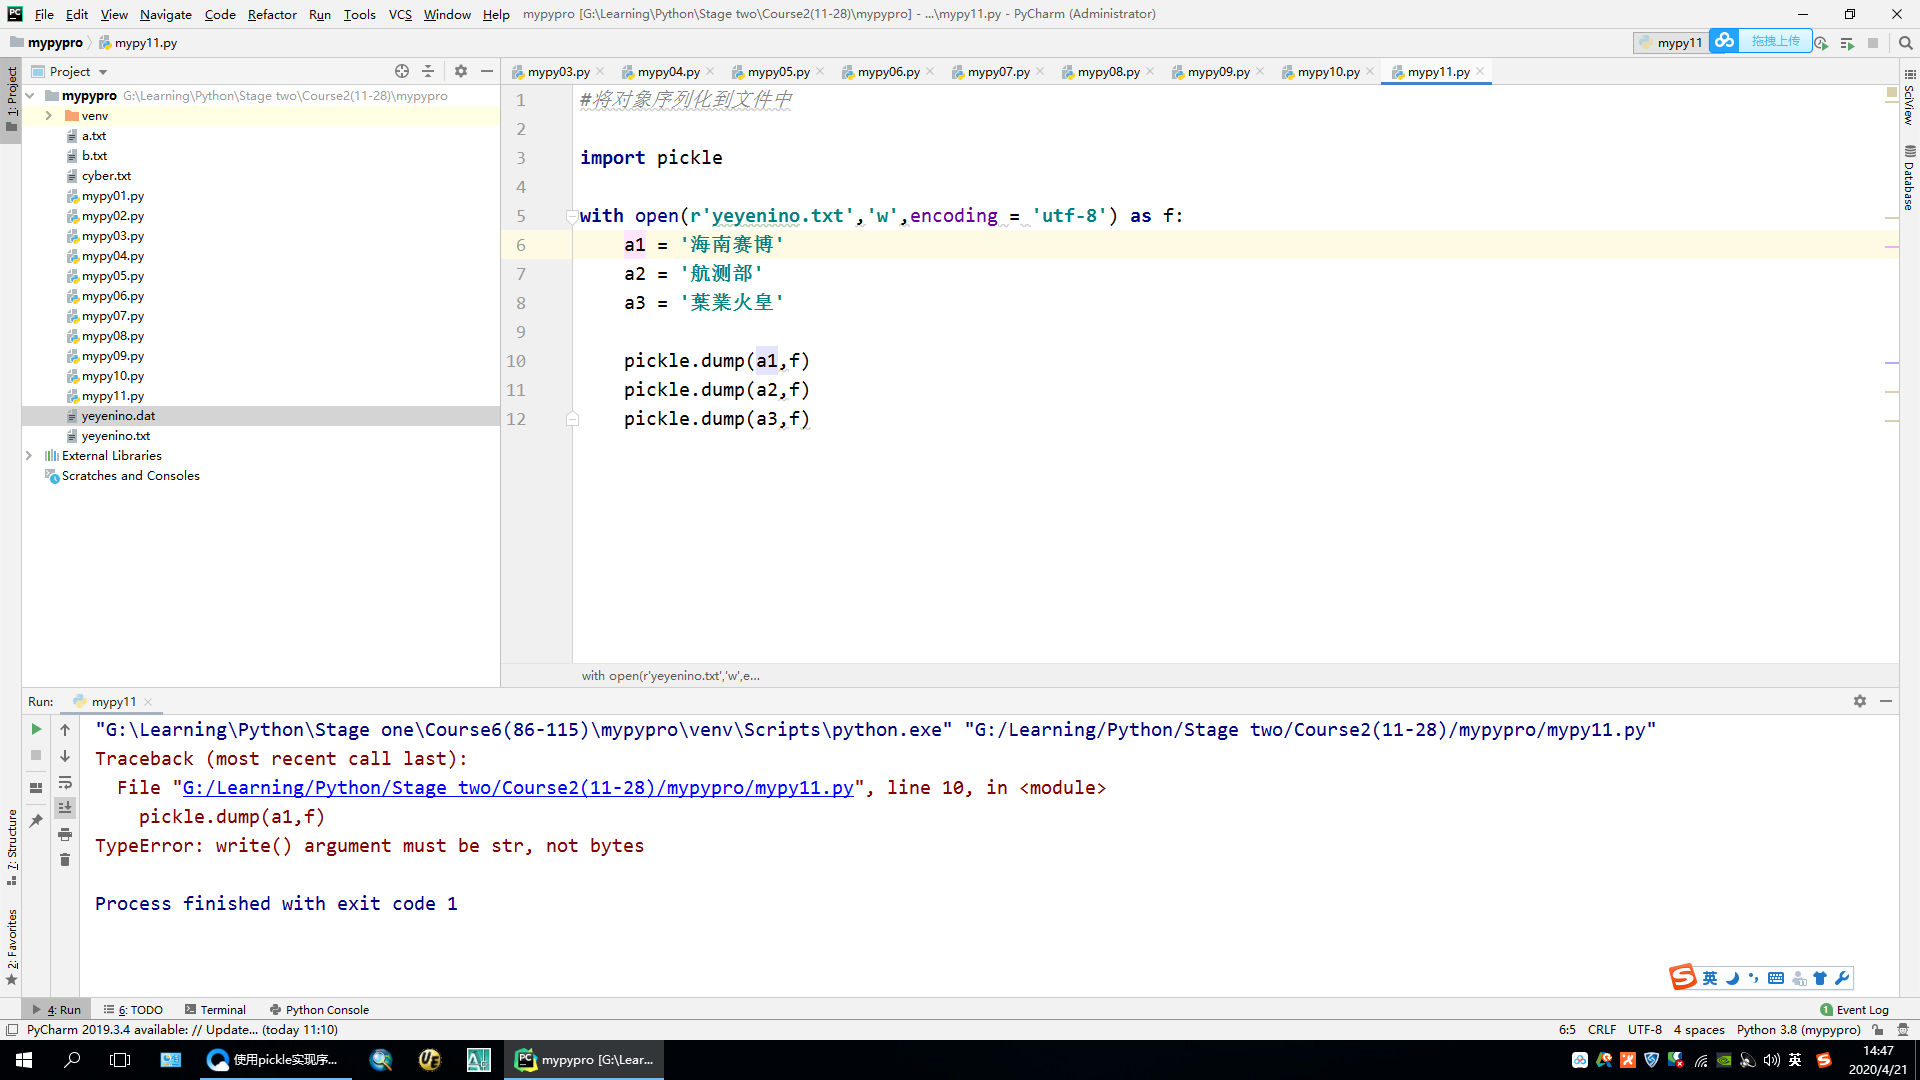Click the up stack trace arrow
1920x1080 pixels.
point(65,730)
